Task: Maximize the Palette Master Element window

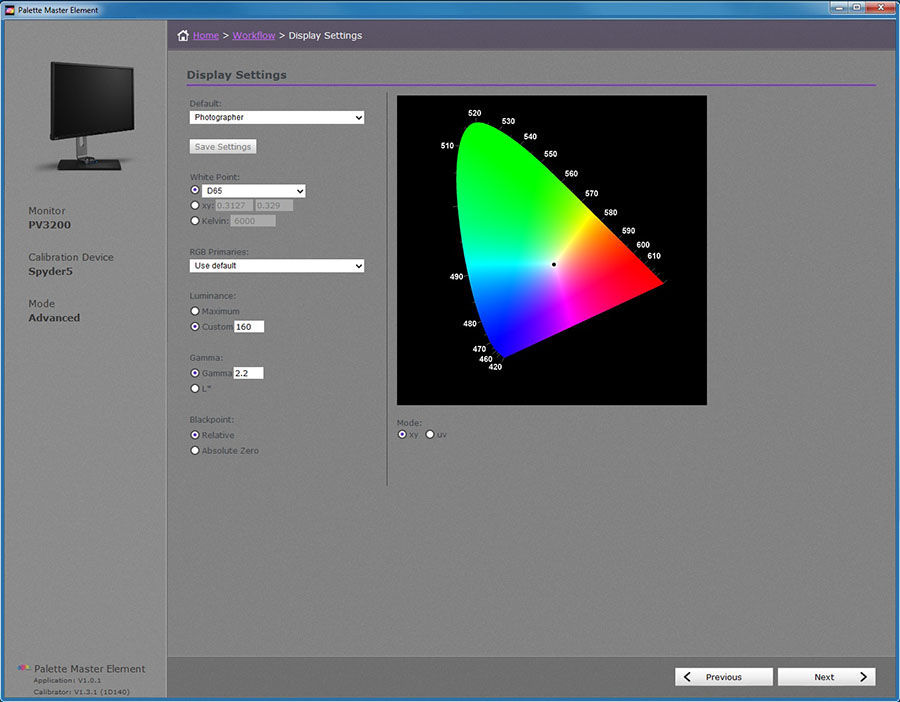Action: pos(856,7)
